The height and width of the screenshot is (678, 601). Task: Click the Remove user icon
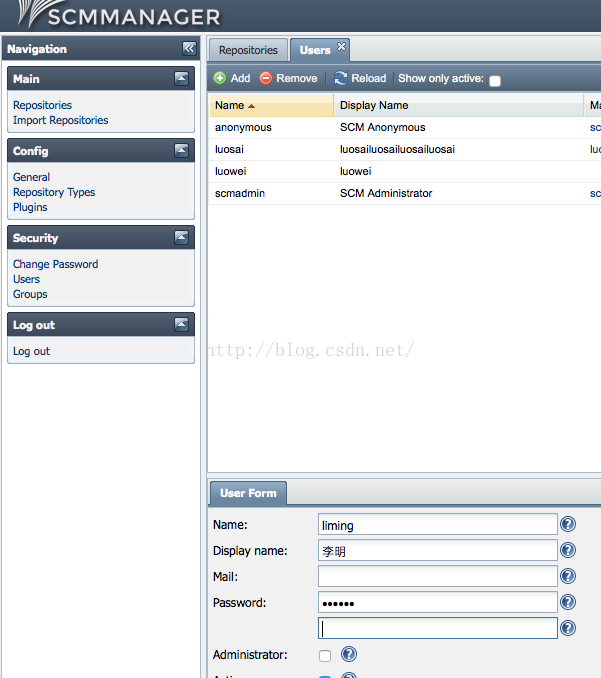(266, 78)
